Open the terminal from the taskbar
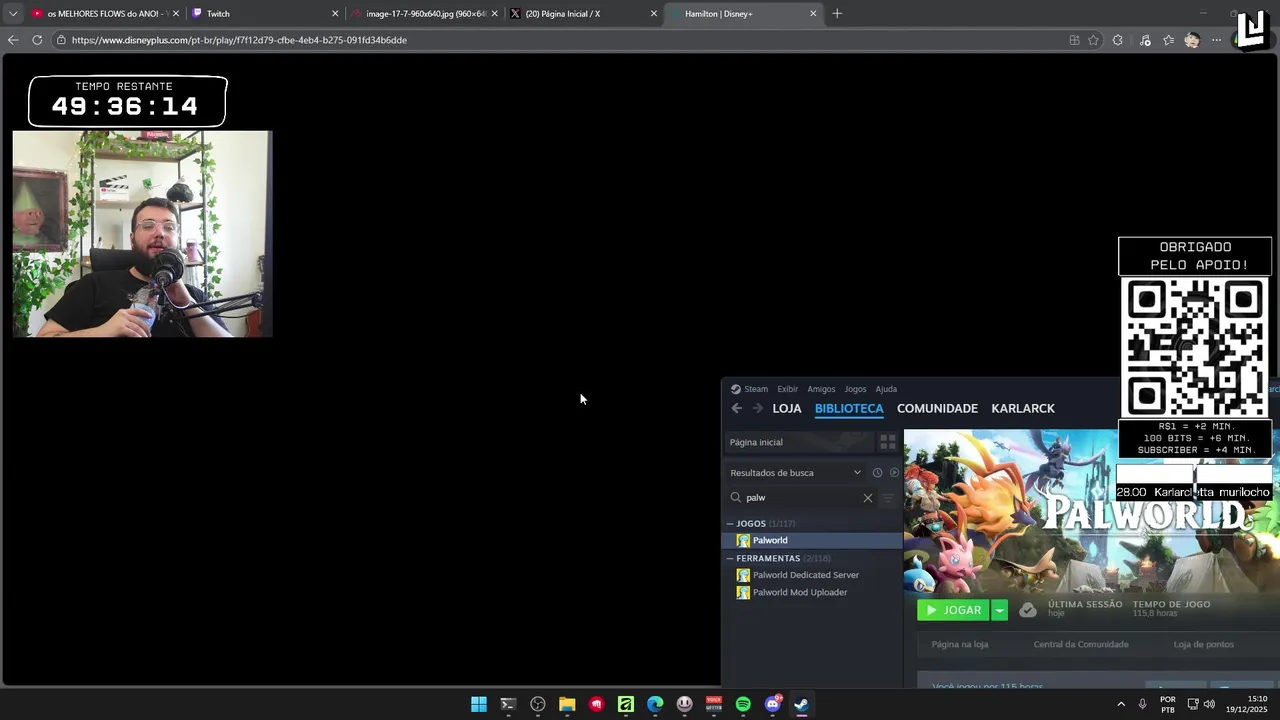The height and width of the screenshot is (720, 1280). point(508,705)
